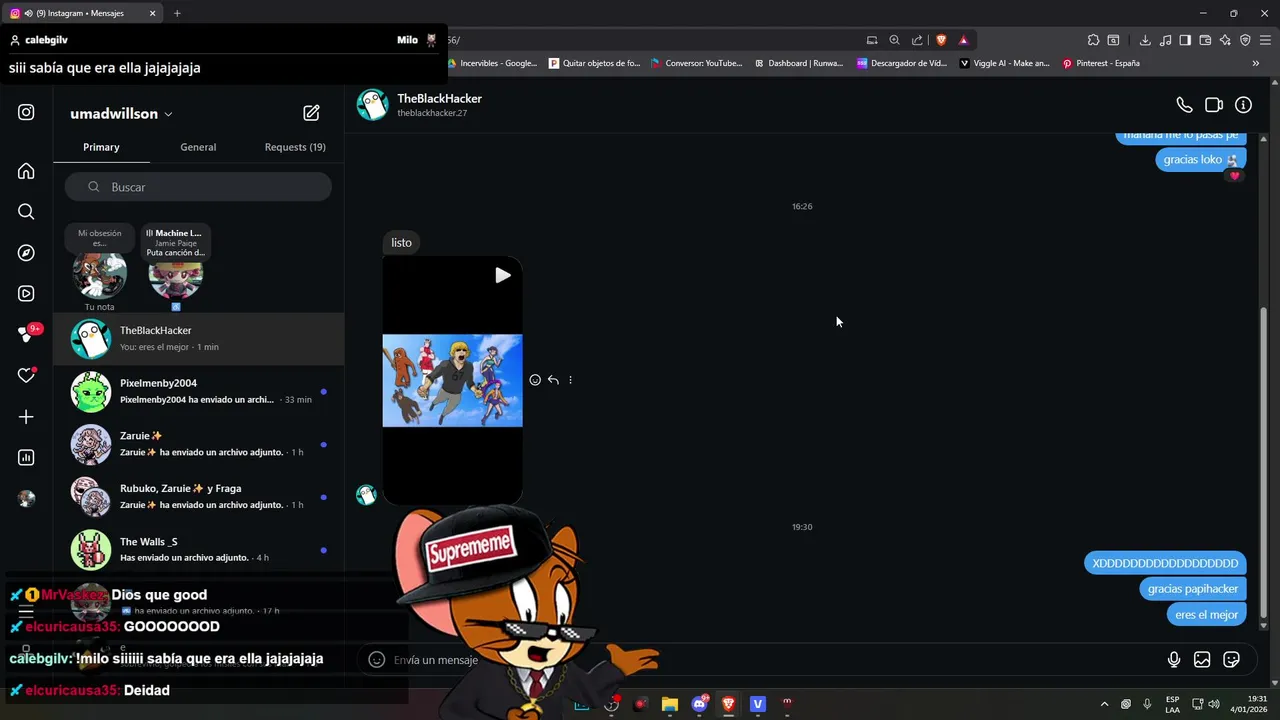The image size is (1280, 720).
Task: Open the Requests (19) tab
Action: 295,147
